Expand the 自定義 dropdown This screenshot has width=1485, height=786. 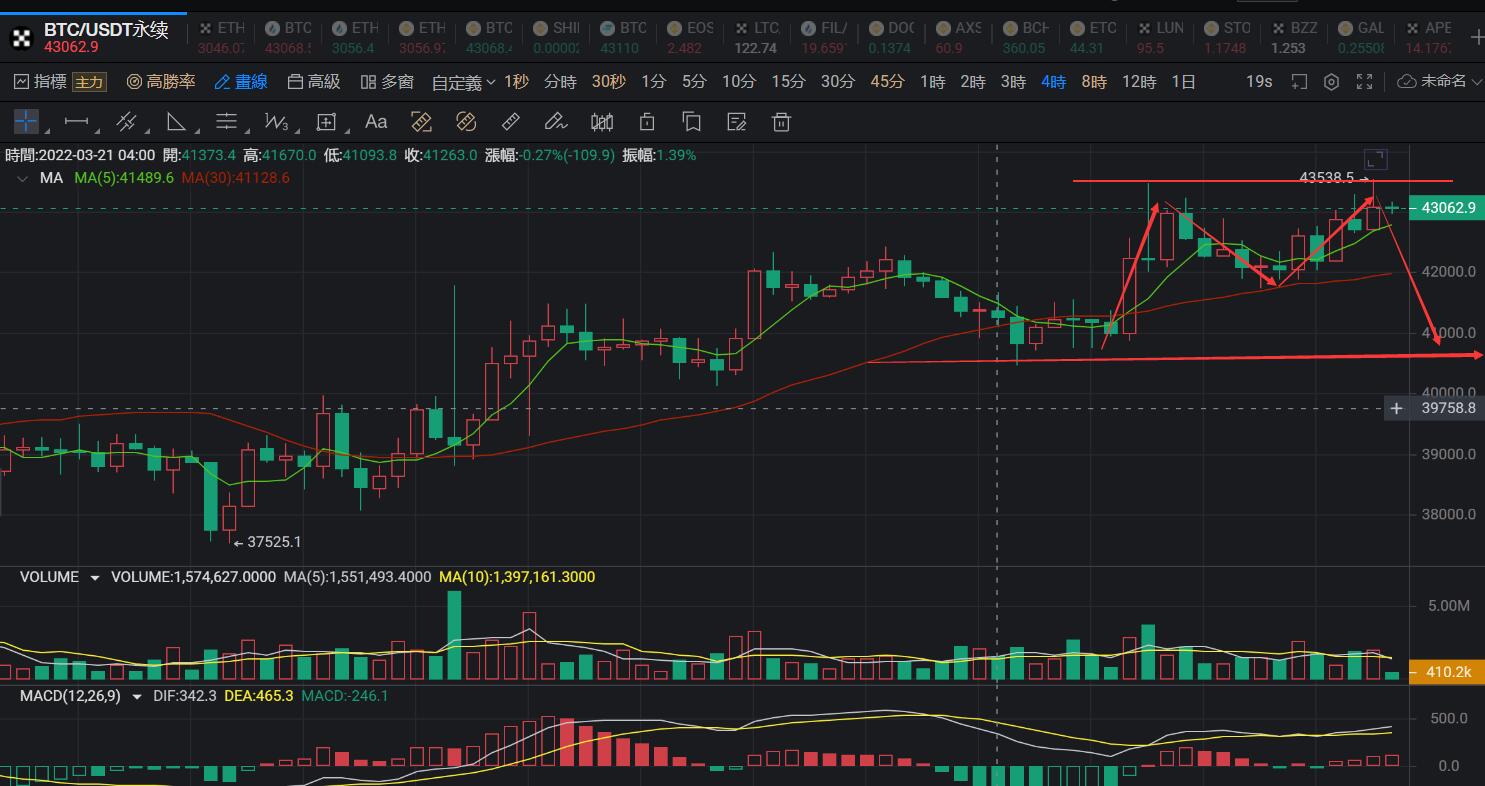click(464, 82)
